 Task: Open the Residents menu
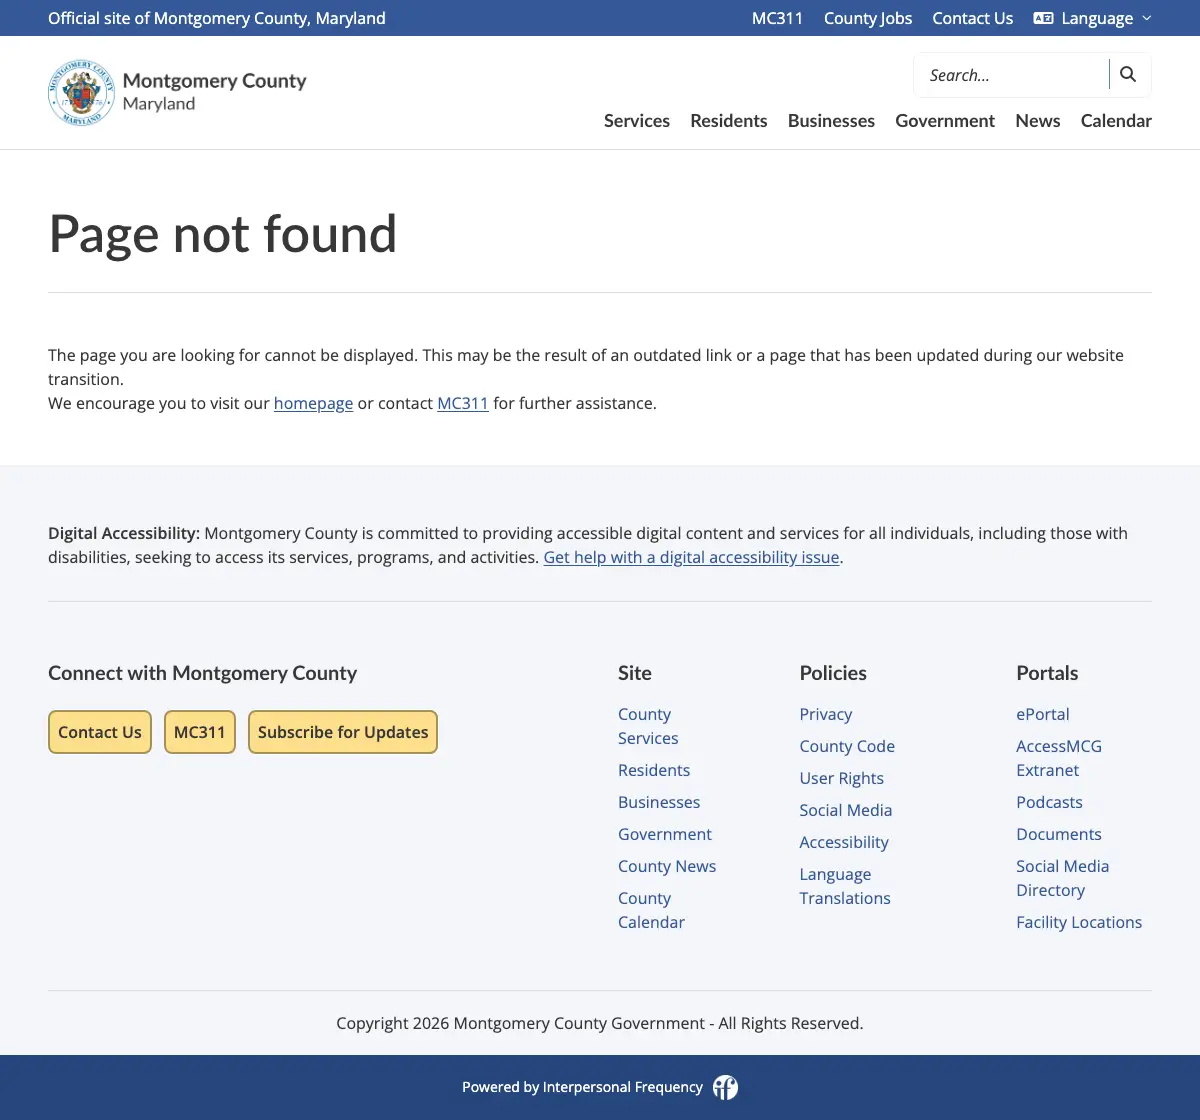[x=729, y=121]
